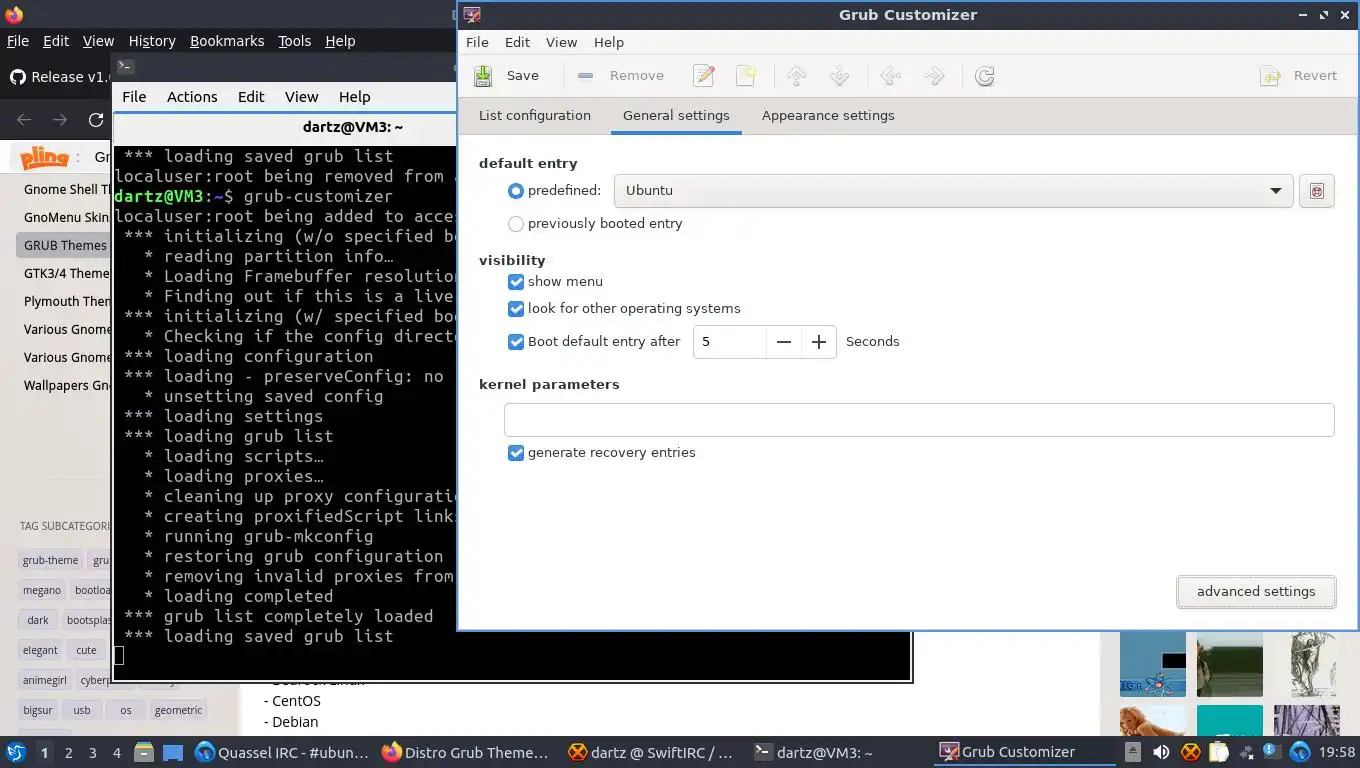Switch to List configuration tab
This screenshot has height=768, width=1360.
[x=535, y=116]
